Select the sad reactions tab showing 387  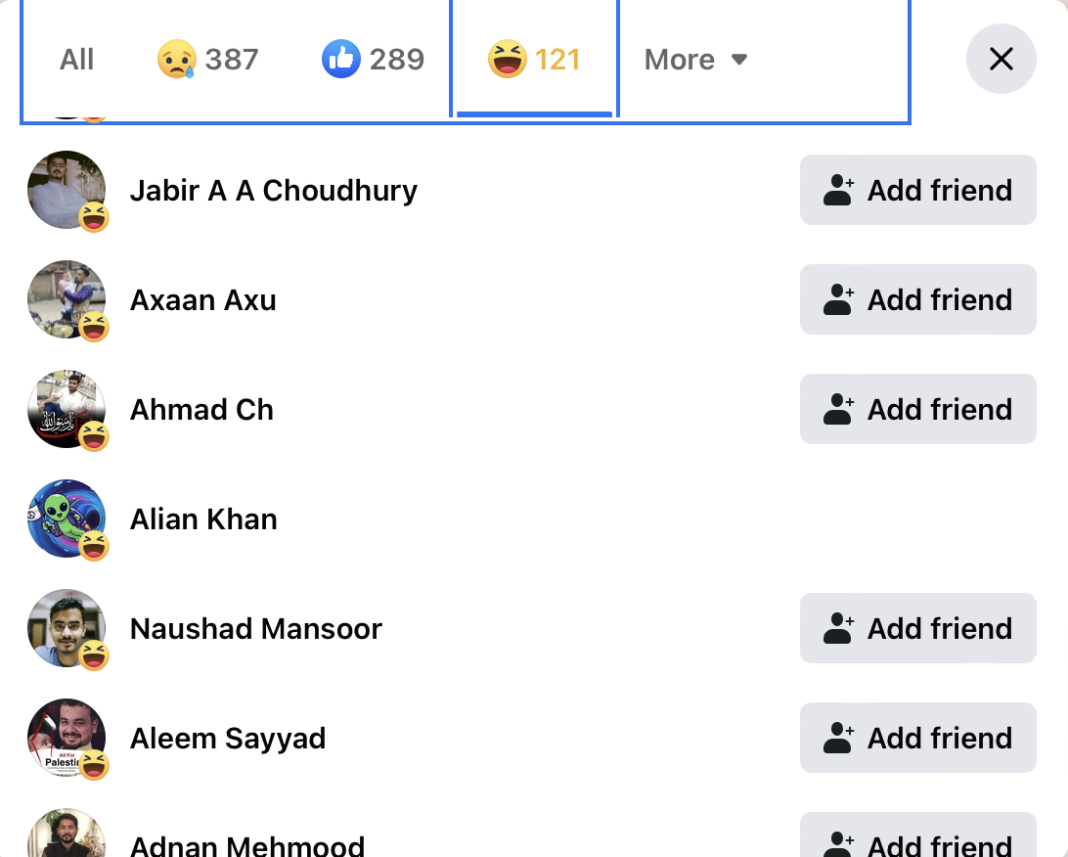(208, 60)
